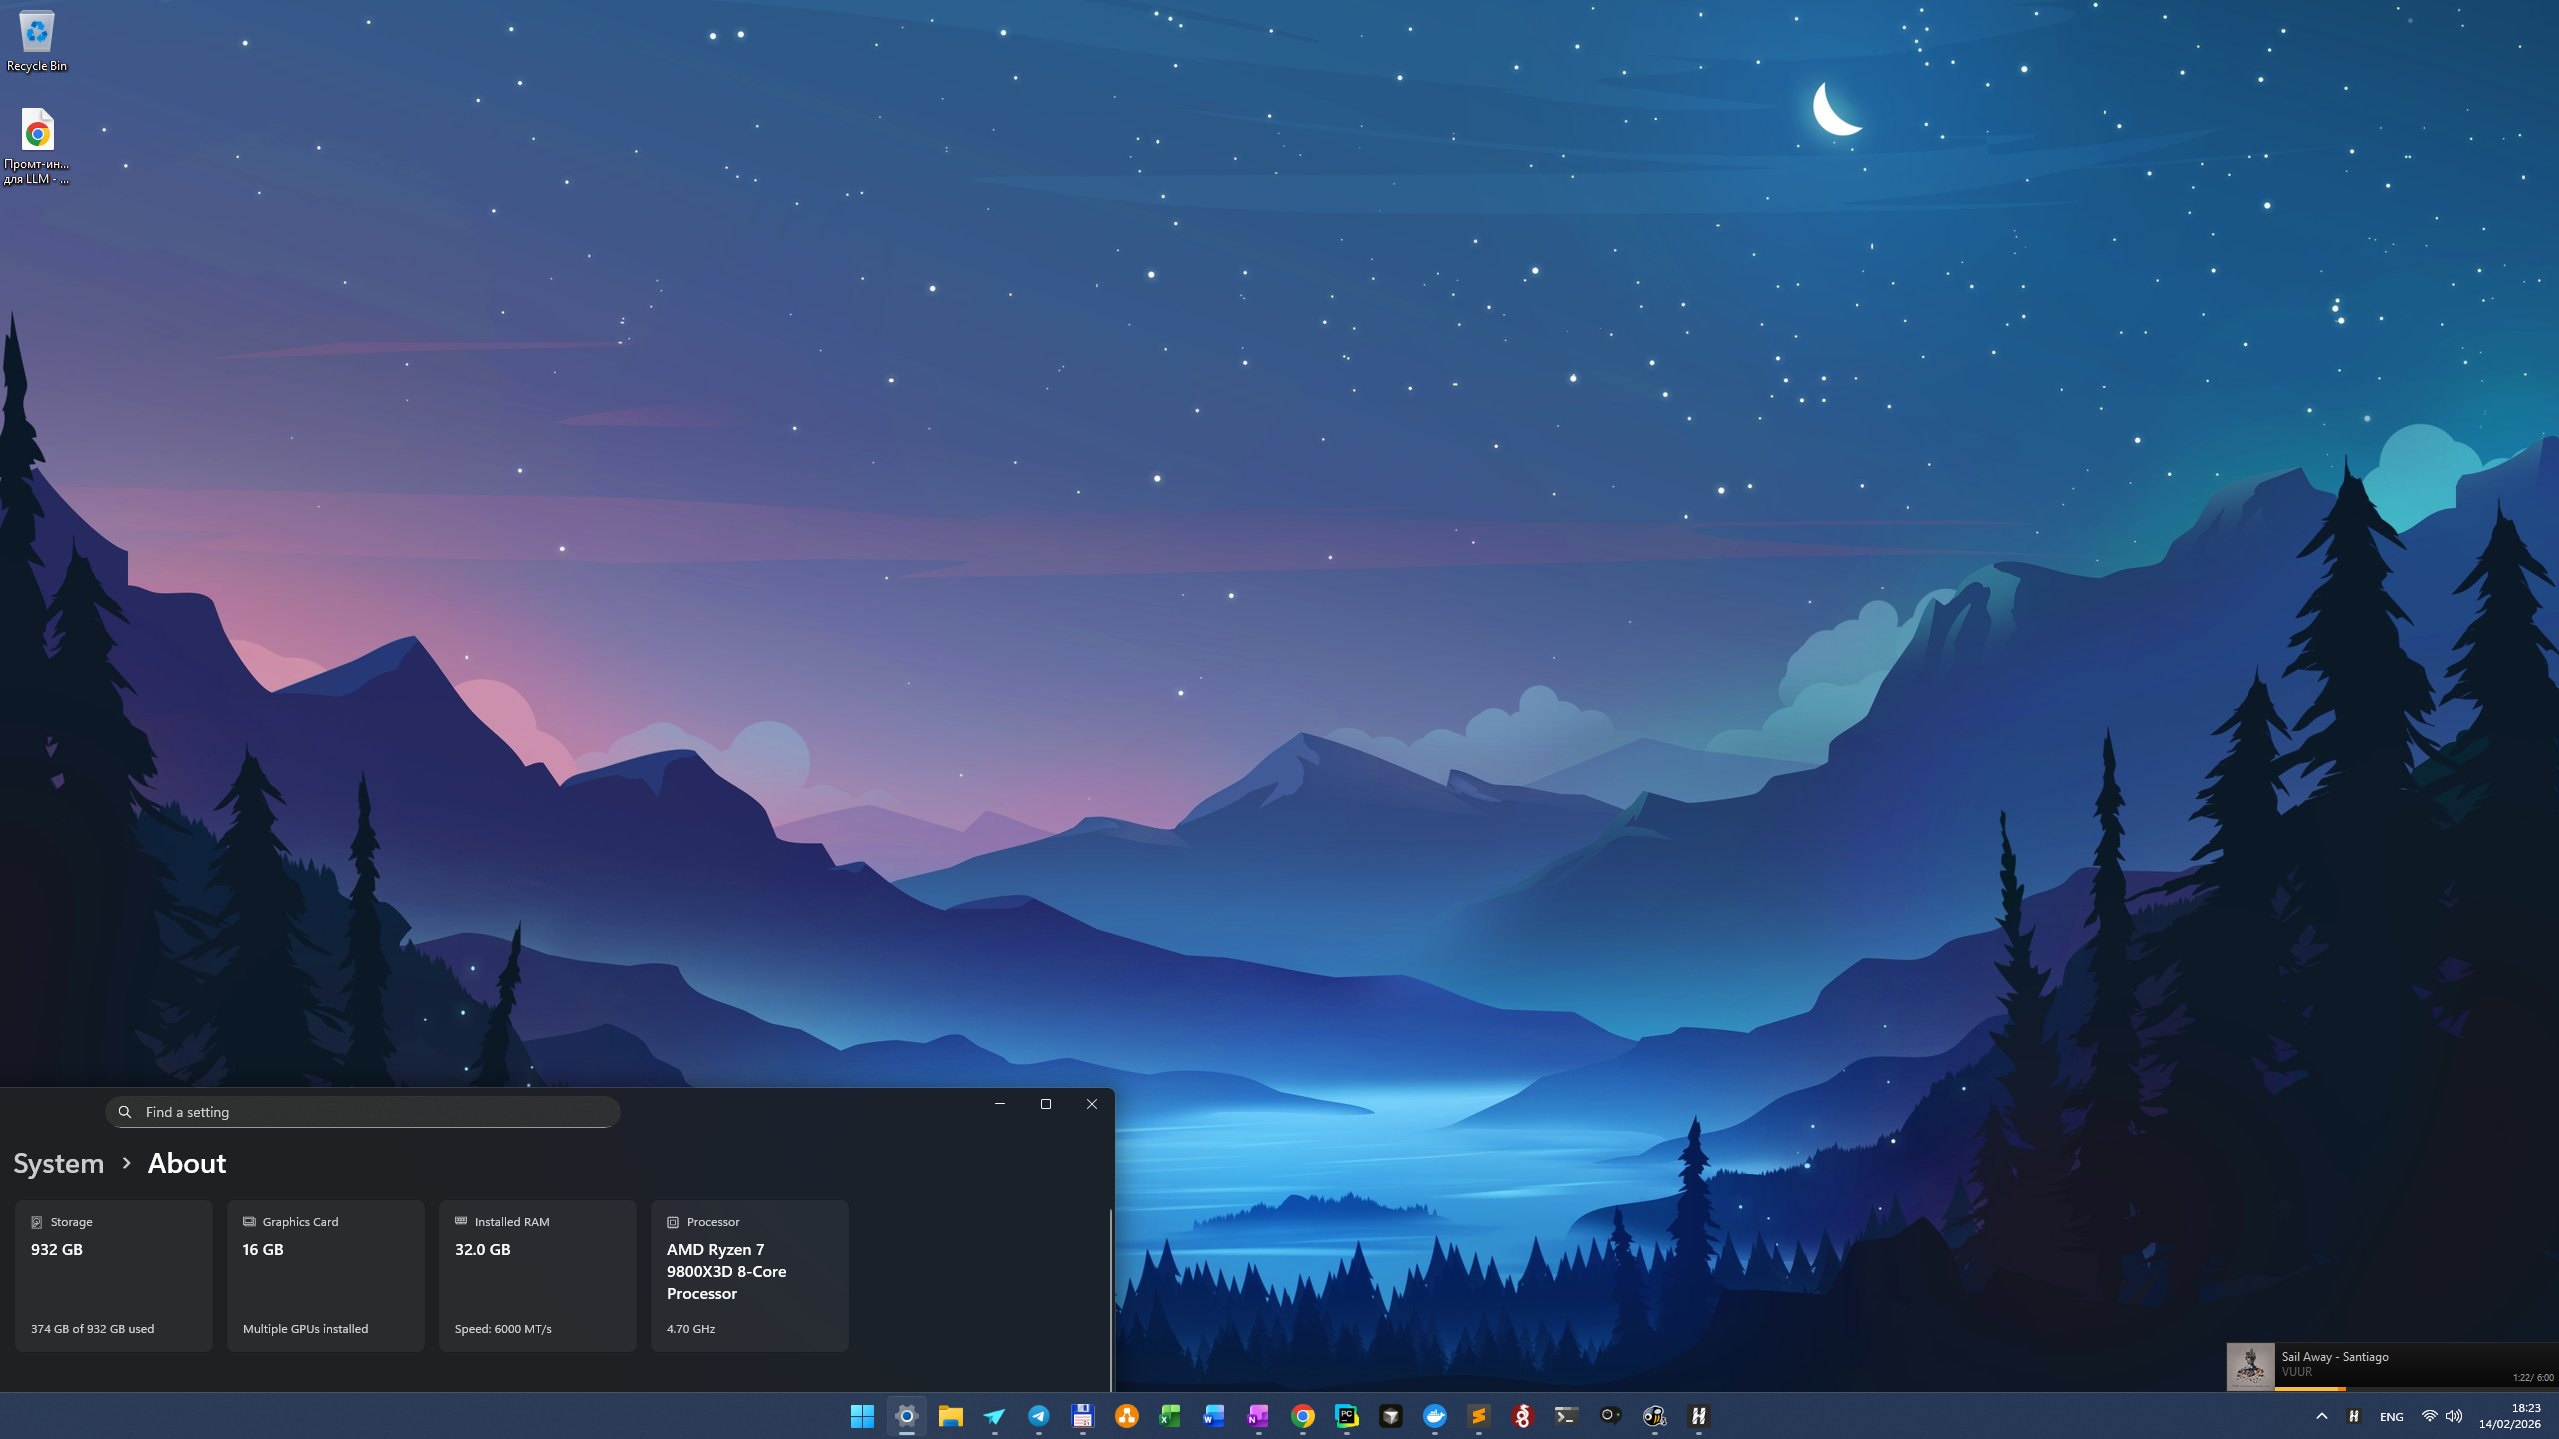Go back to System breadcrumb
2559x1439 pixels.
[59, 1163]
